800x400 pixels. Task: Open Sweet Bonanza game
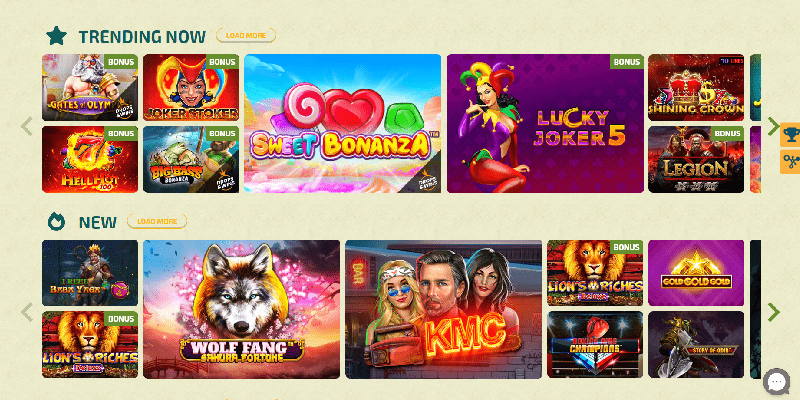[342, 123]
